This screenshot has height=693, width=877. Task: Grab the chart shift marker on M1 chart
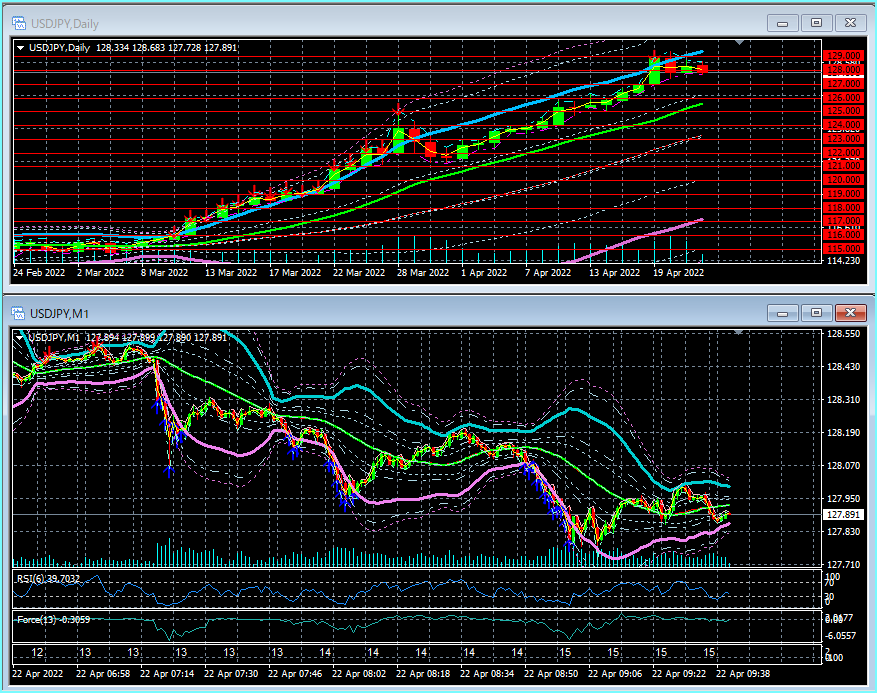(x=739, y=332)
